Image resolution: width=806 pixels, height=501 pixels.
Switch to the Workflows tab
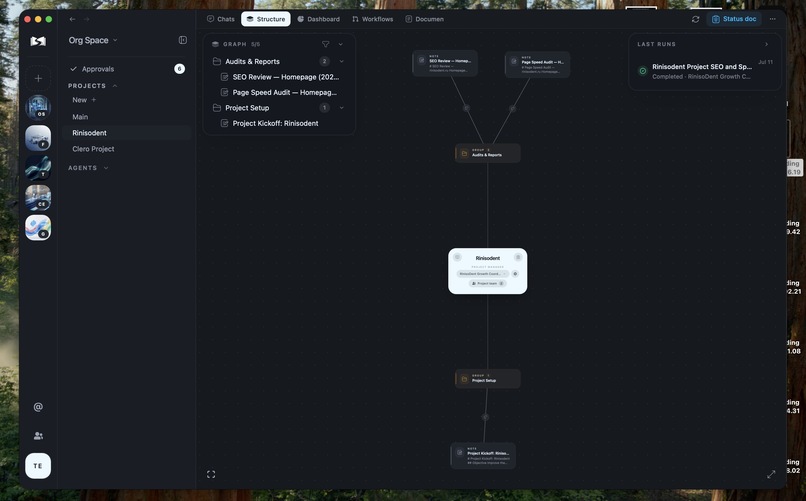pyautogui.click(x=373, y=19)
